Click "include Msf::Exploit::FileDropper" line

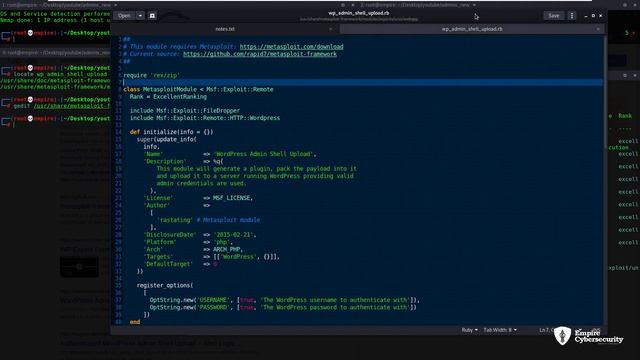(185, 111)
